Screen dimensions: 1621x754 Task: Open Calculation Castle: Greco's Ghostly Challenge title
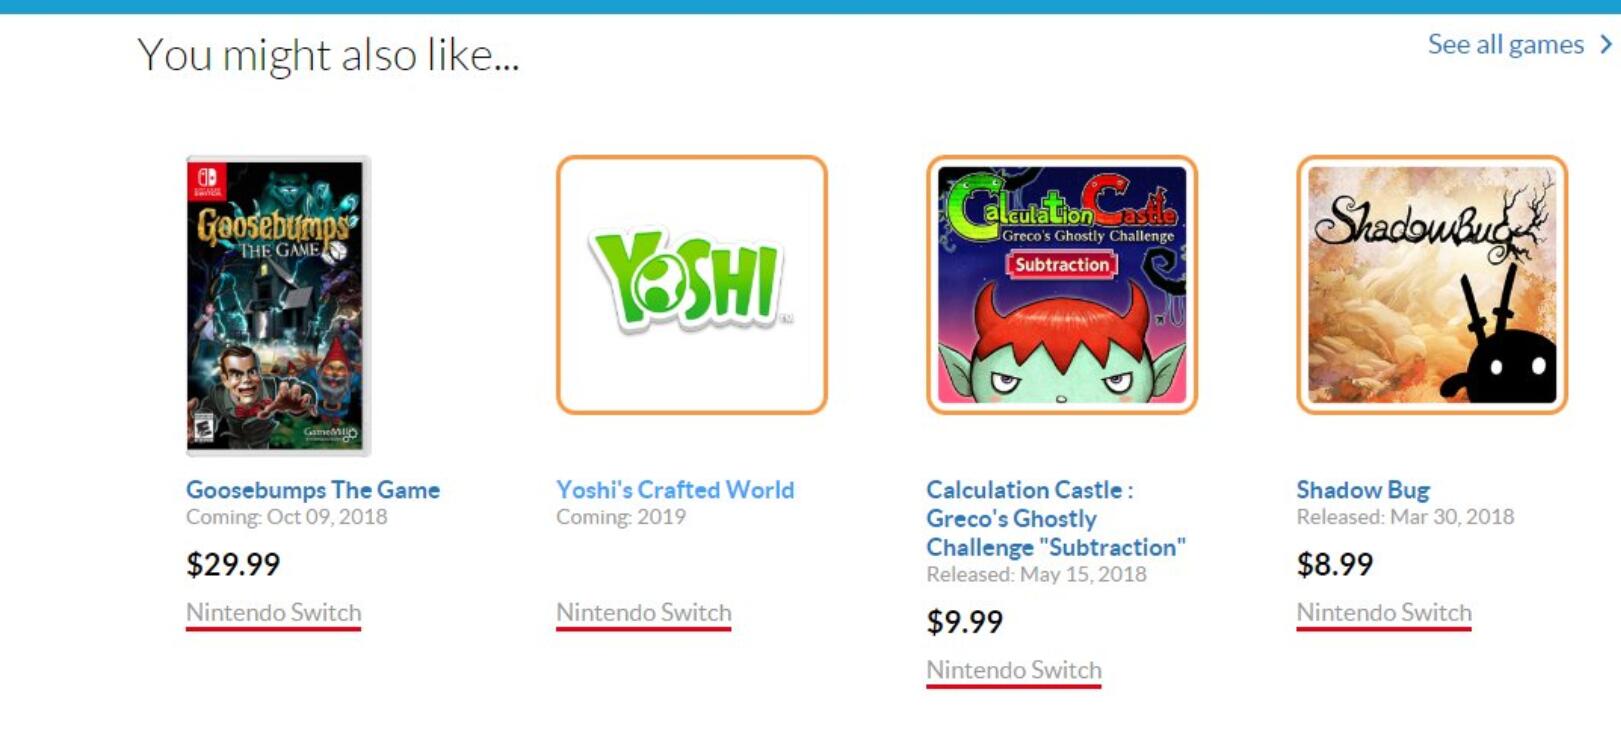pos(1055,519)
